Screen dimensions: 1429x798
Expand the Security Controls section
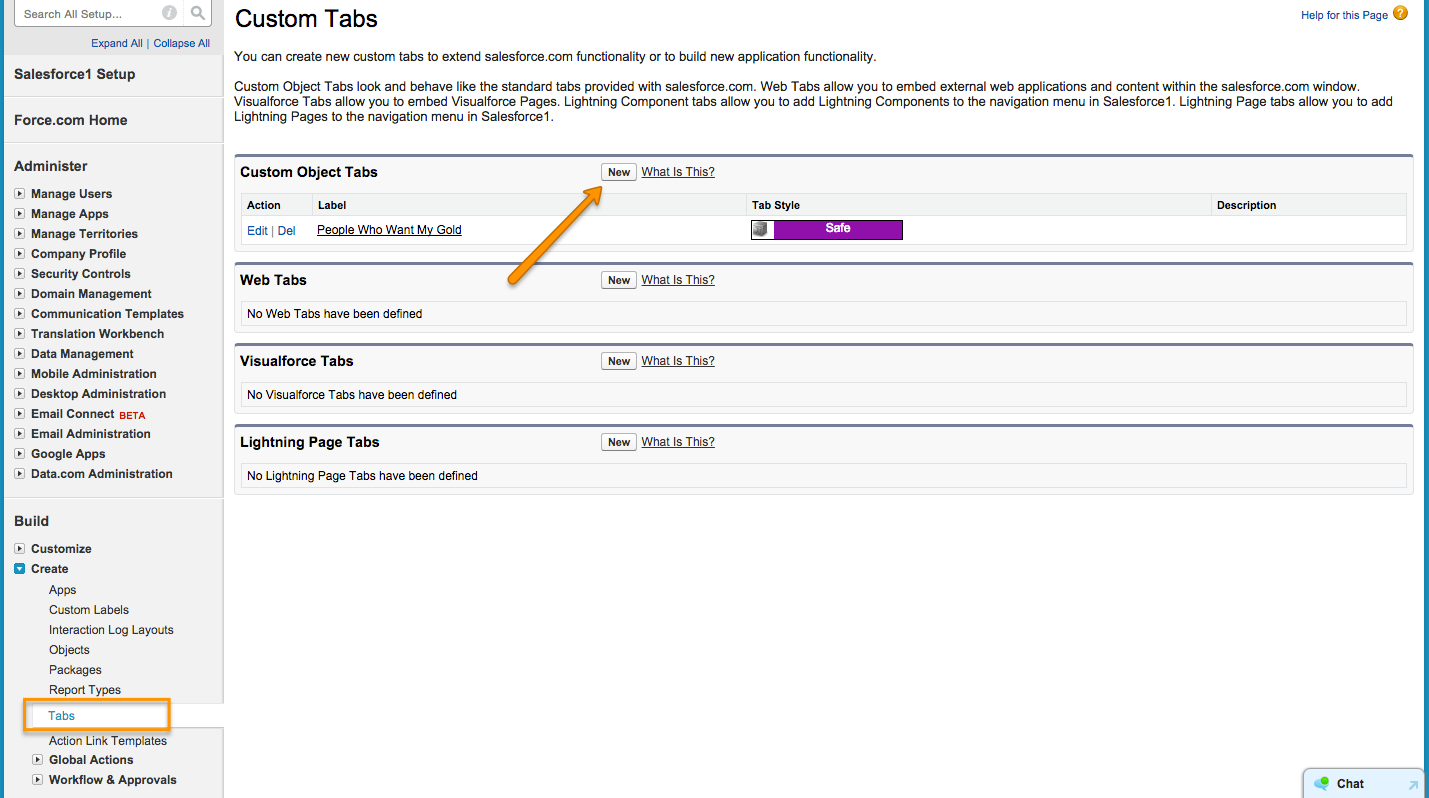pyautogui.click(x=20, y=274)
